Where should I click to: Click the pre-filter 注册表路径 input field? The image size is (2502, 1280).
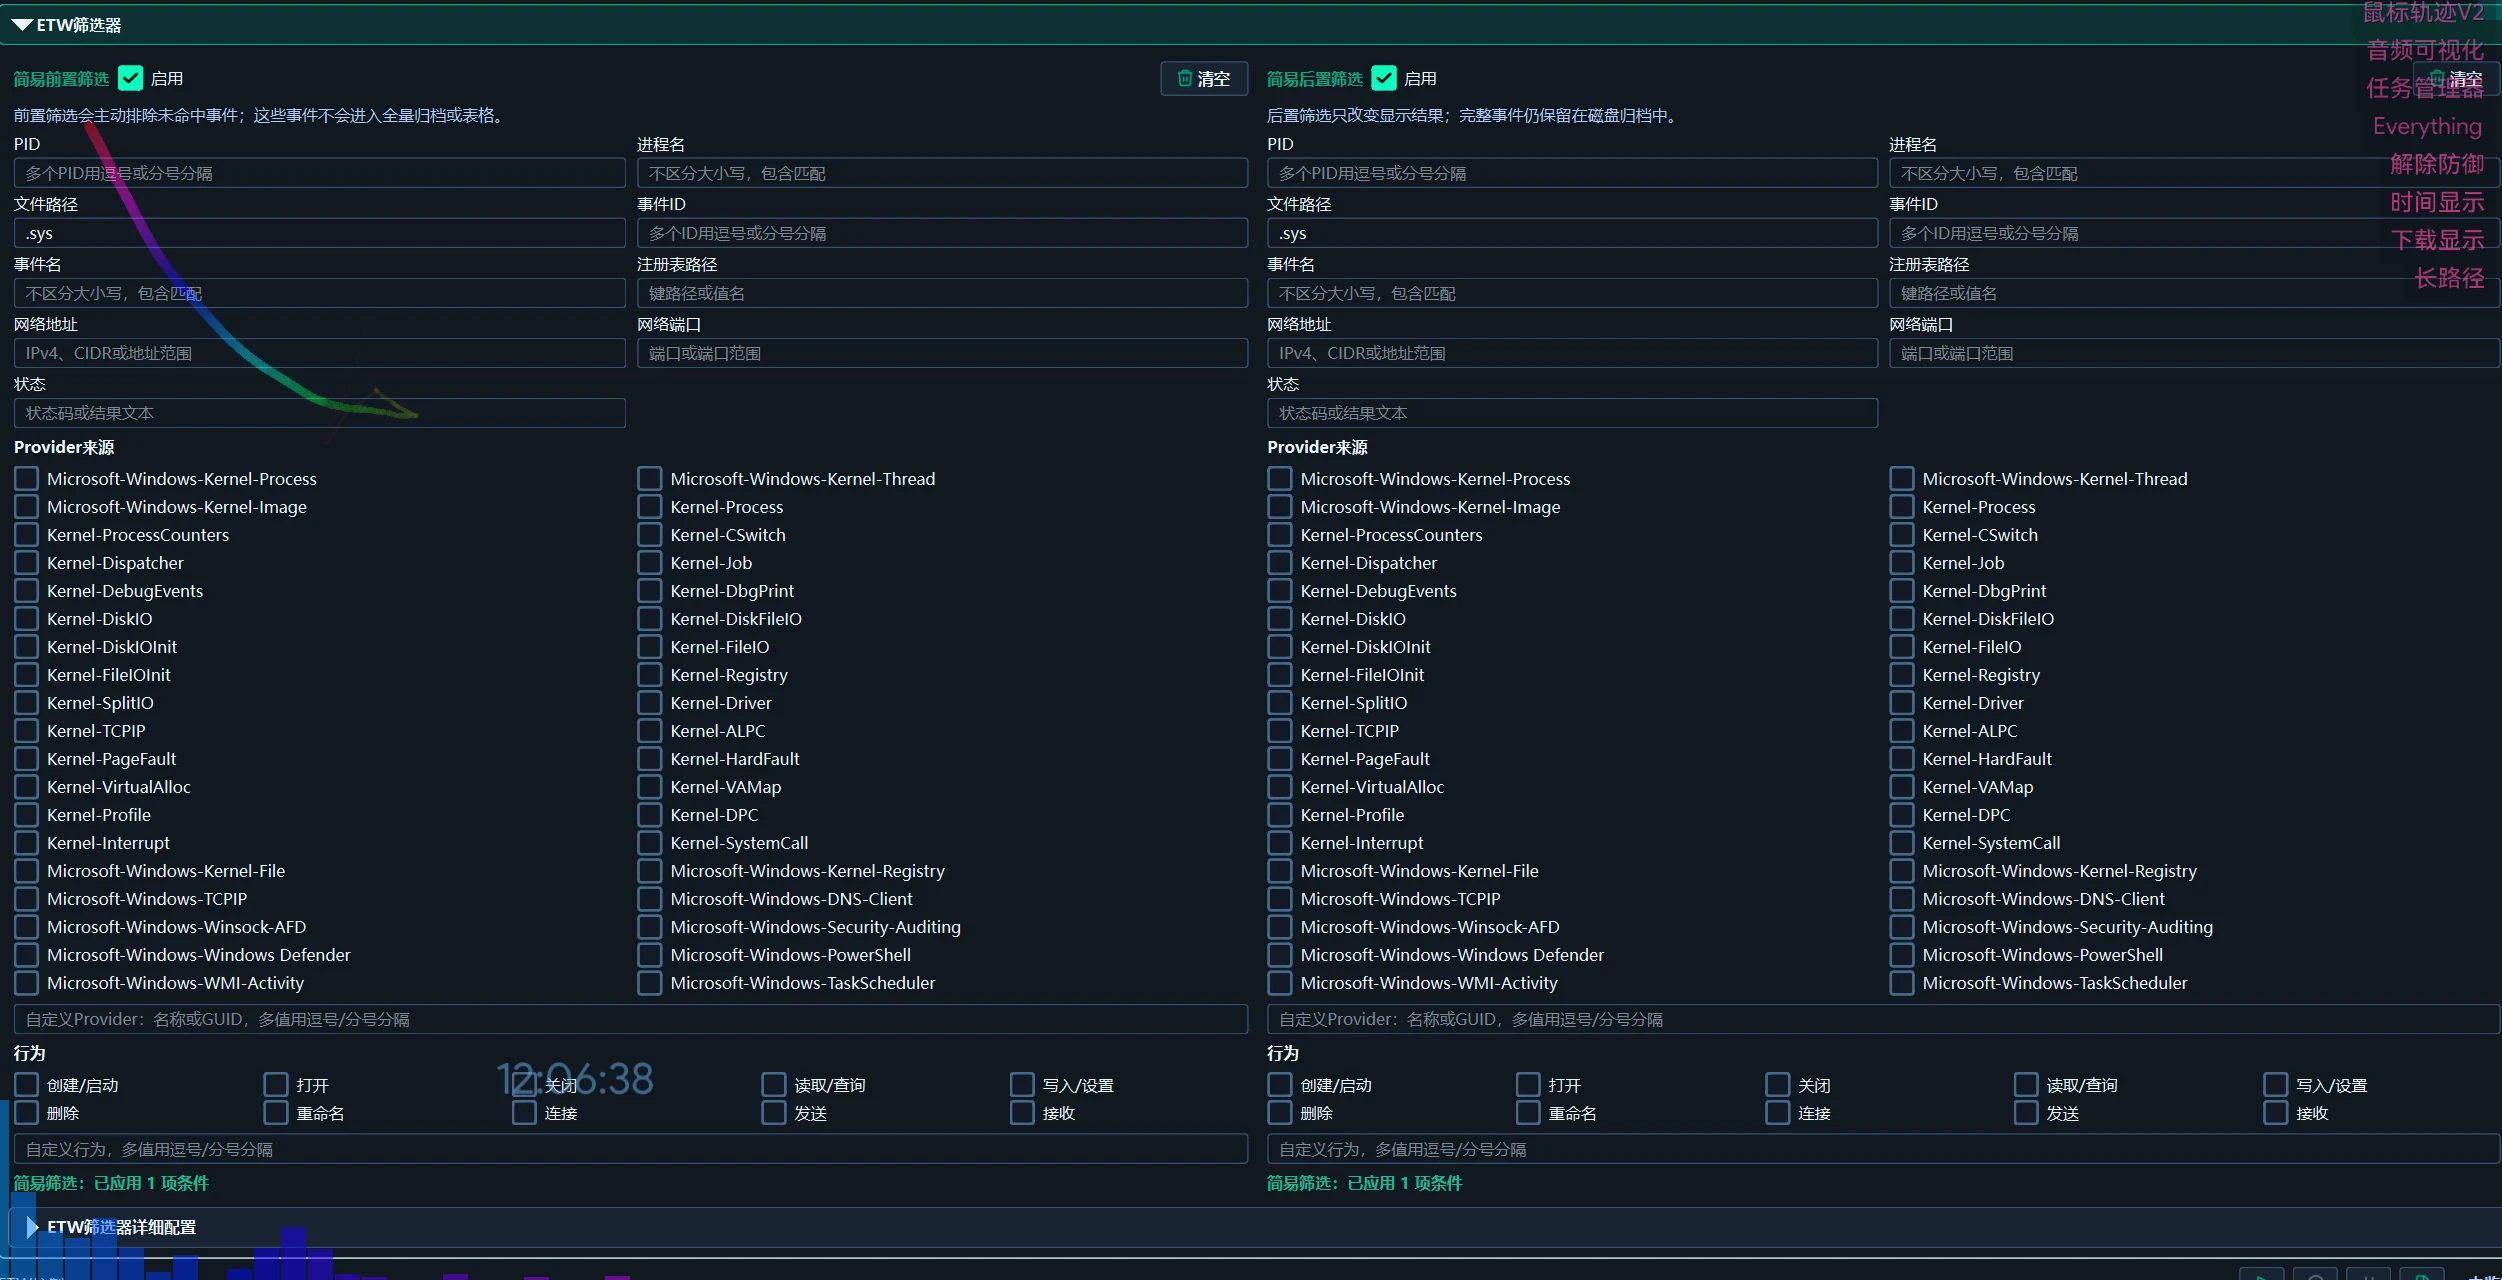coord(943,293)
